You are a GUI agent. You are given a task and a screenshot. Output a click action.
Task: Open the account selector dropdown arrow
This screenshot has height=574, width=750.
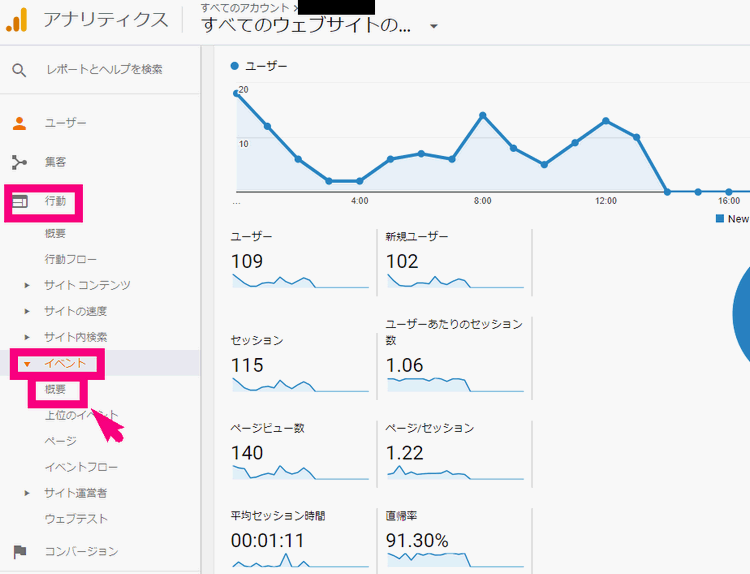pyautogui.click(x=434, y=26)
